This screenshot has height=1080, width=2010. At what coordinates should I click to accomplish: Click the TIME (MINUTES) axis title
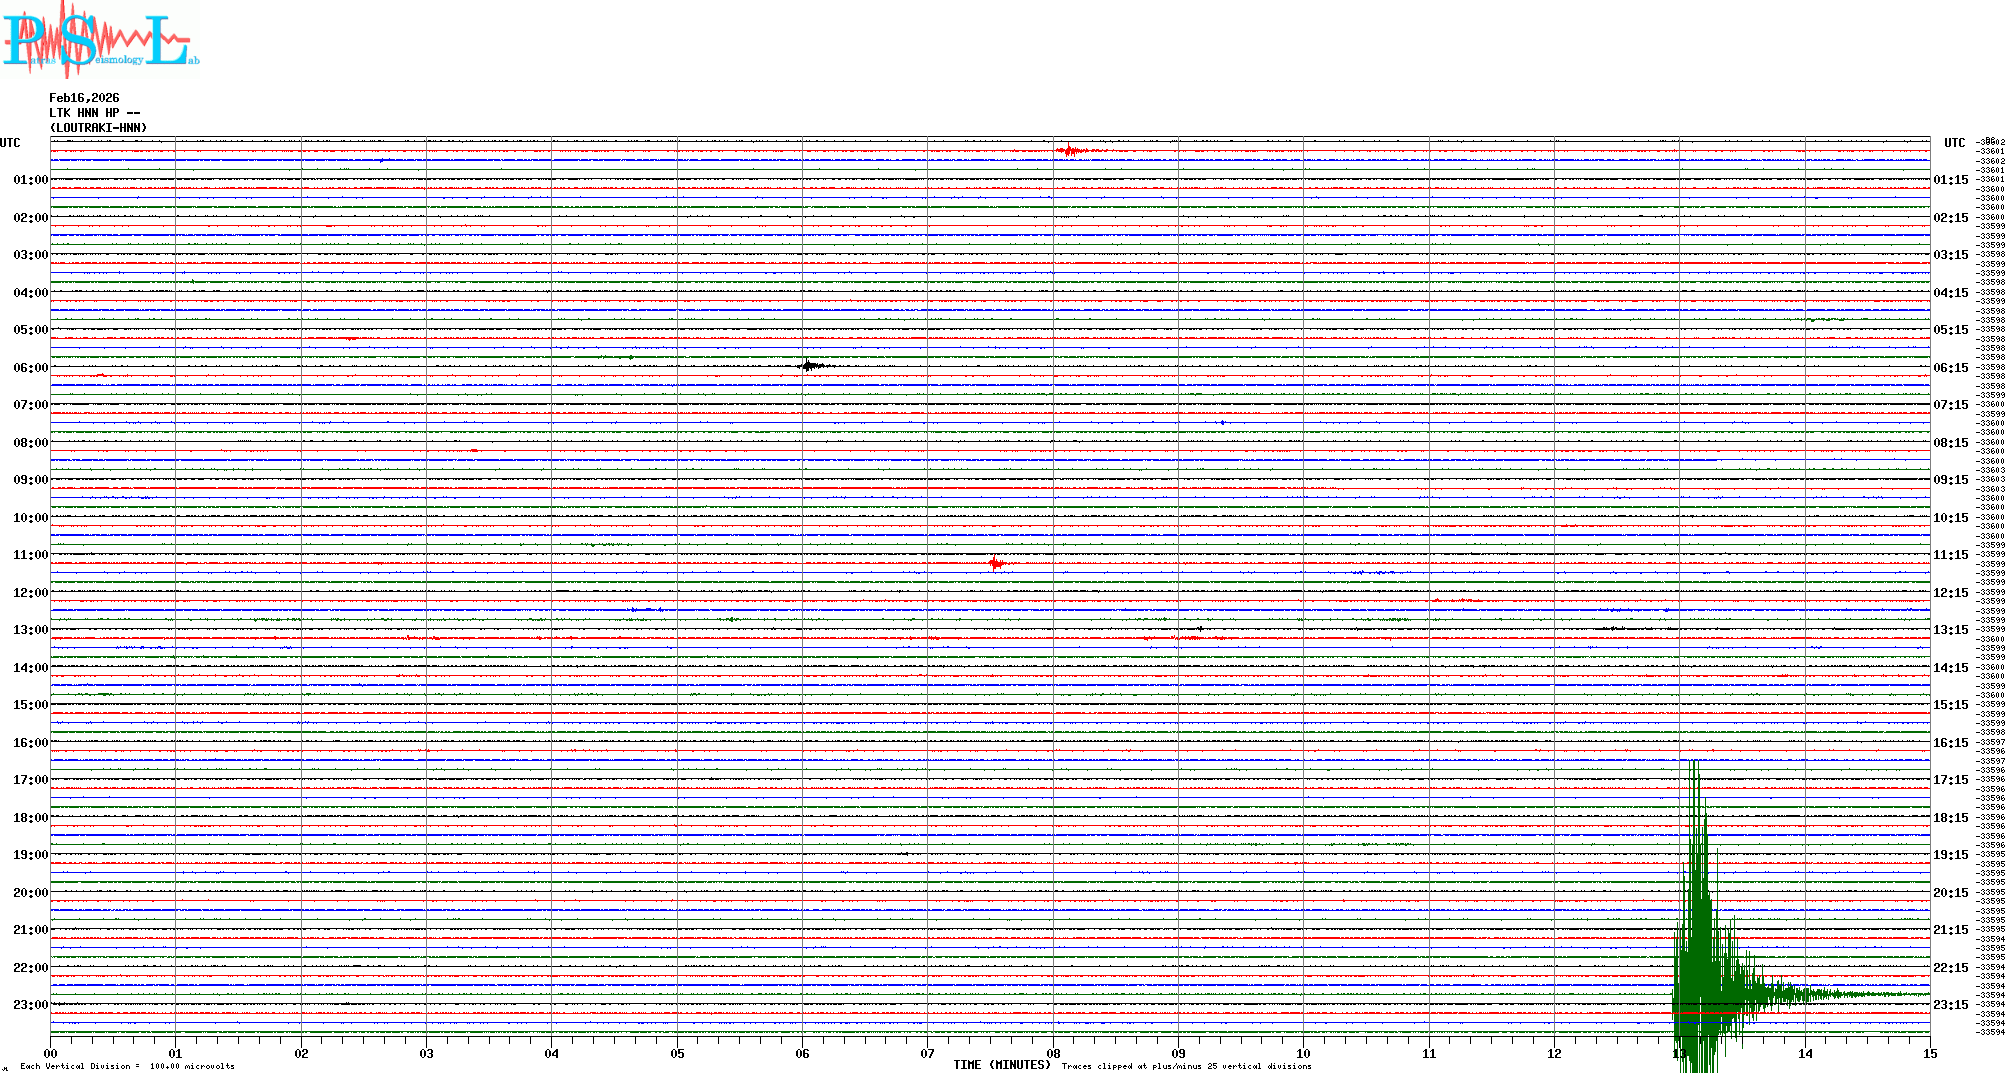point(1001,1065)
